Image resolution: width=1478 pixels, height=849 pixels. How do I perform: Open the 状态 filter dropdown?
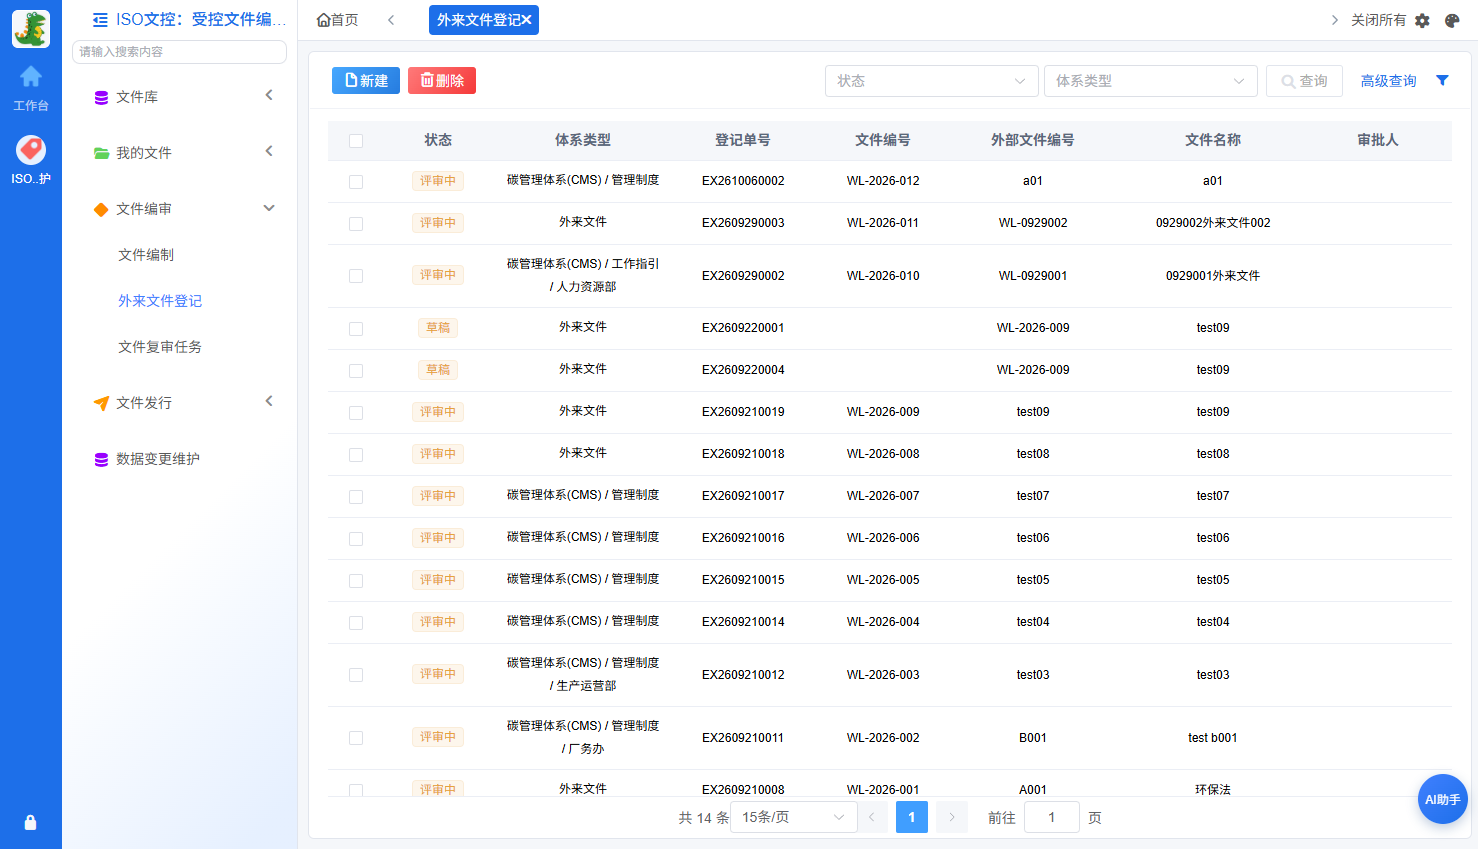click(930, 81)
